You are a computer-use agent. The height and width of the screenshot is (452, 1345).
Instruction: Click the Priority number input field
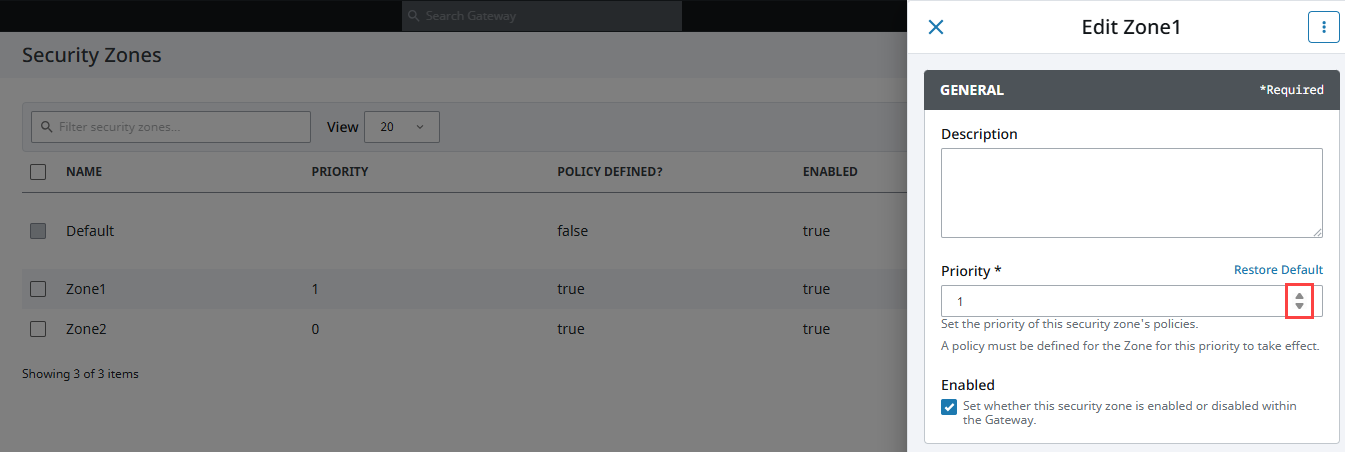coord(1110,301)
